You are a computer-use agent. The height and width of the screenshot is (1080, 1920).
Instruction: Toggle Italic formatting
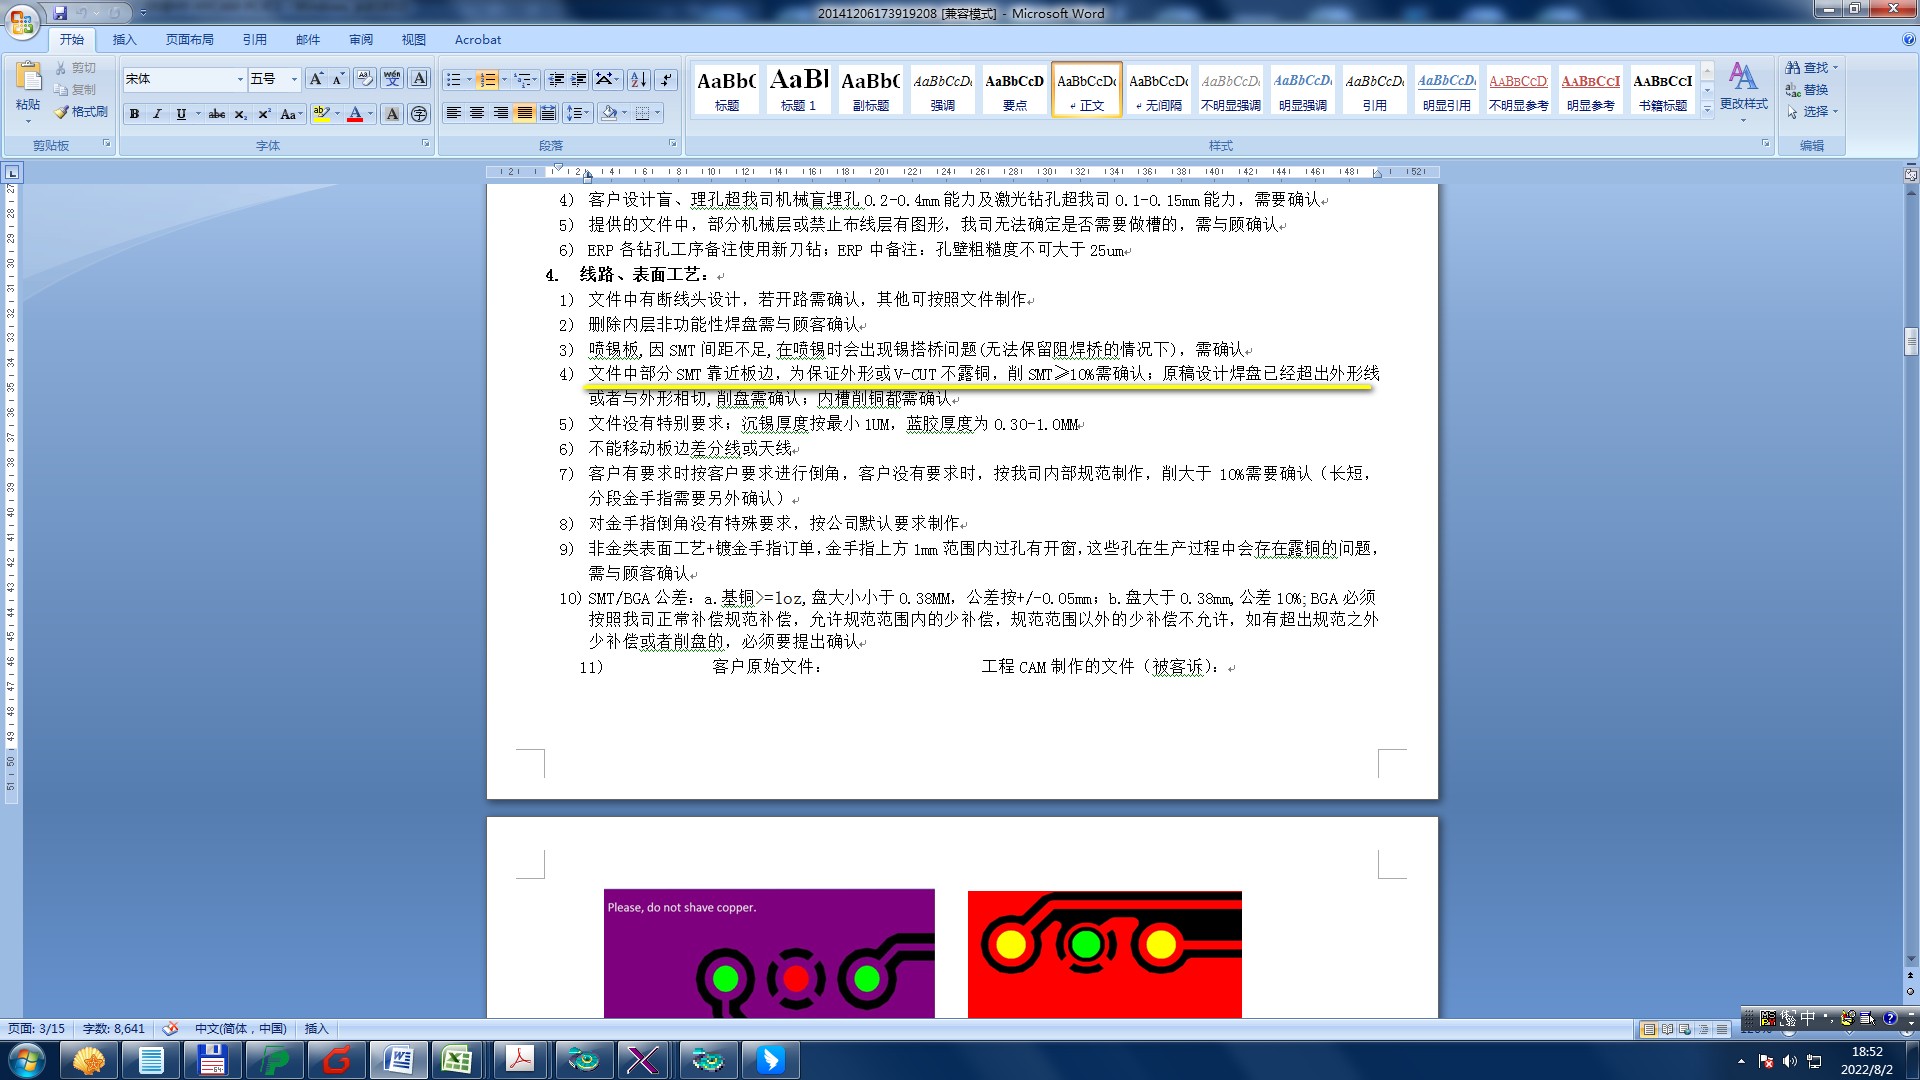click(x=157, y=114)
